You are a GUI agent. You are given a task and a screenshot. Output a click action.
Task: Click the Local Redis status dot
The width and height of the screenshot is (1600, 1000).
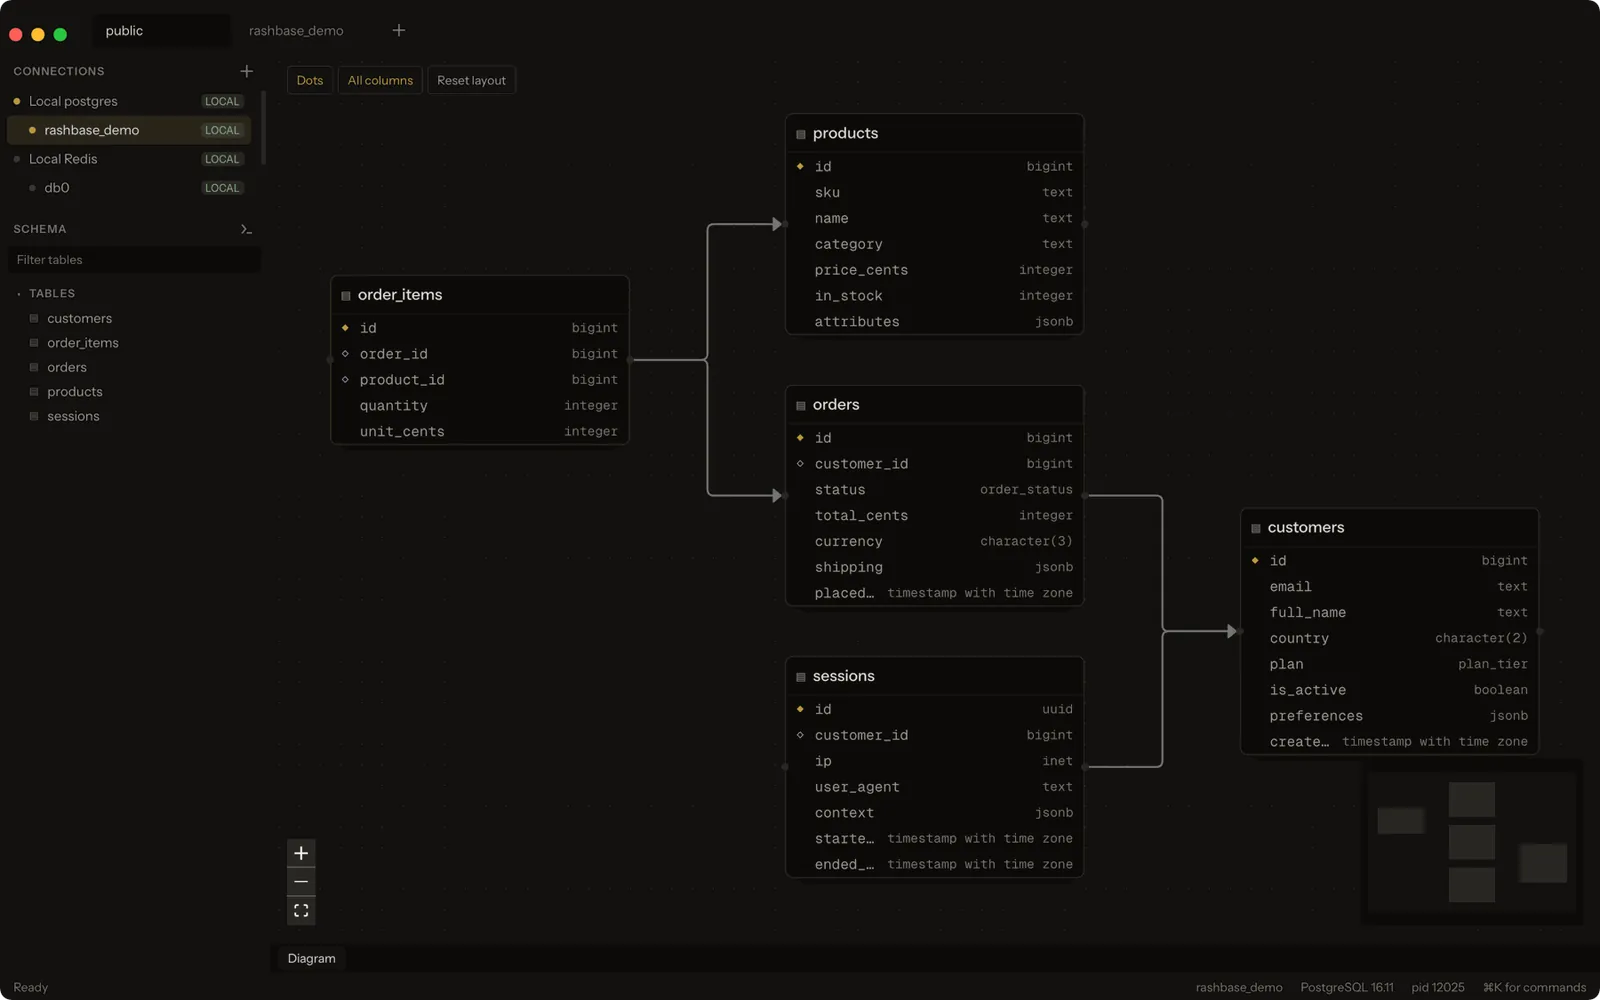coord(17,159)
